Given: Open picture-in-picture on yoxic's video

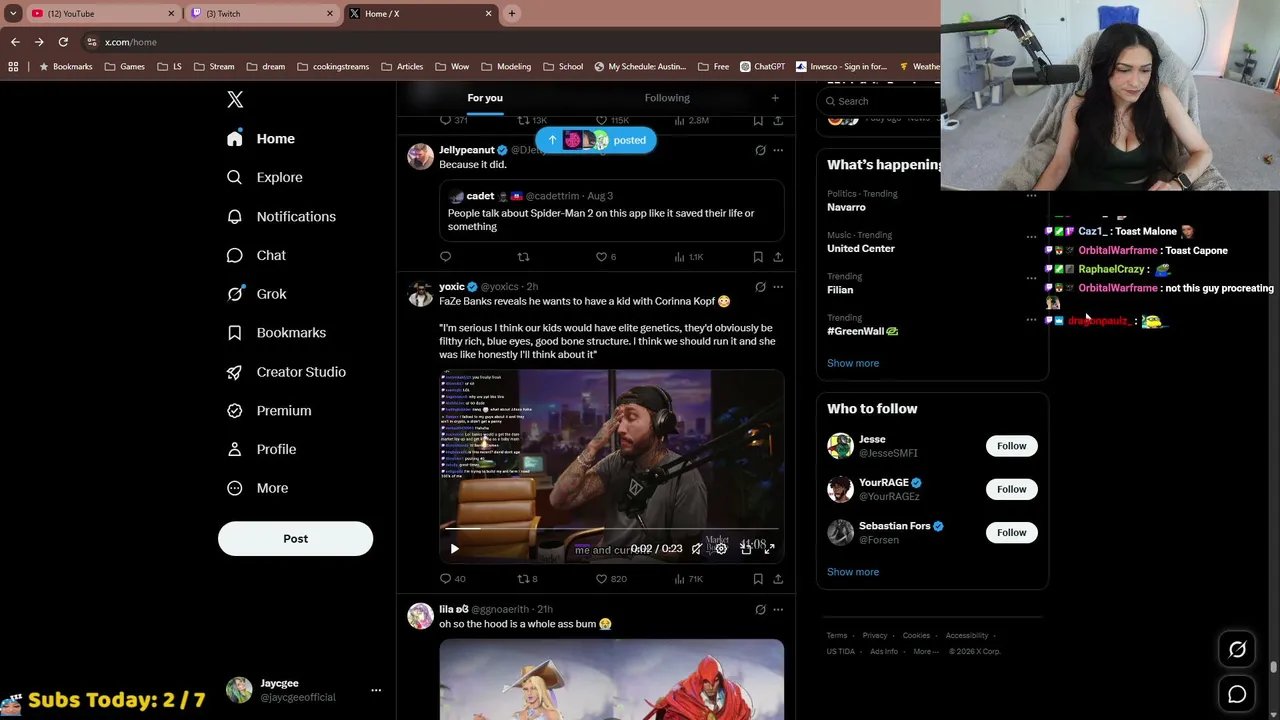Looking at the screenshot, I should 745,548.
